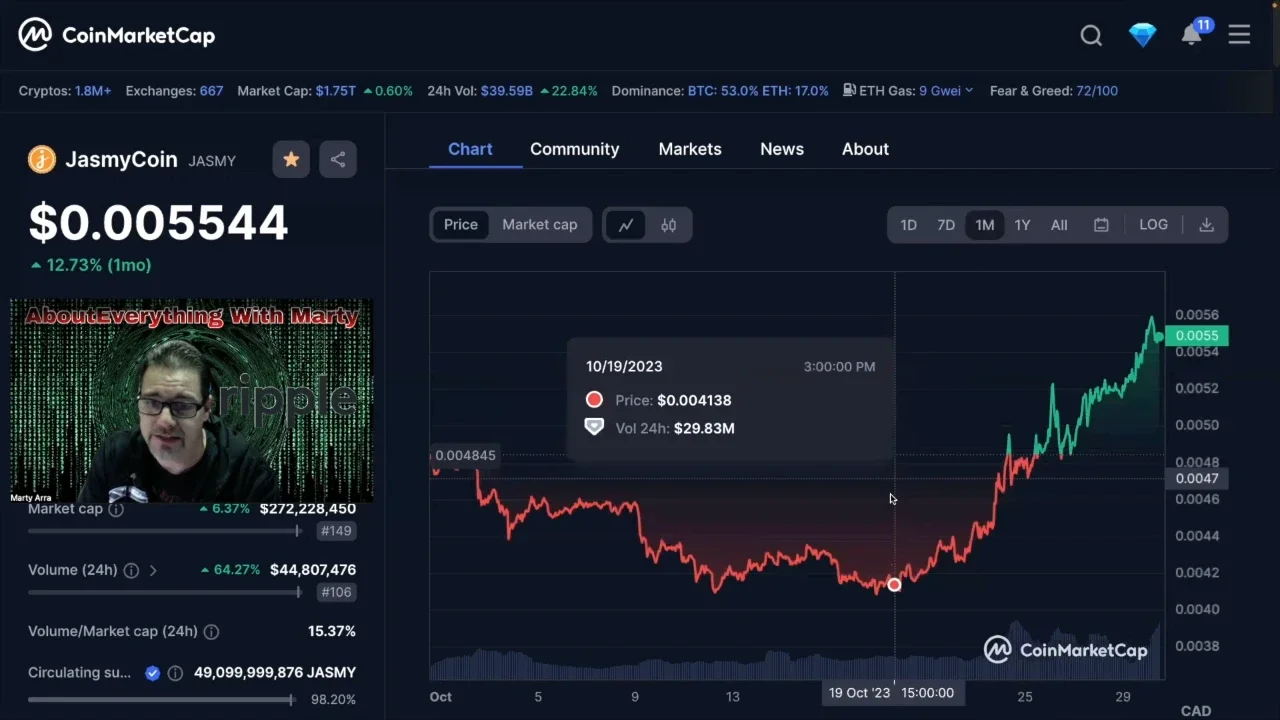This screenshot has width=1280, height=720.
Task: Open the Markets tab
Action: (x=689, y=149)
